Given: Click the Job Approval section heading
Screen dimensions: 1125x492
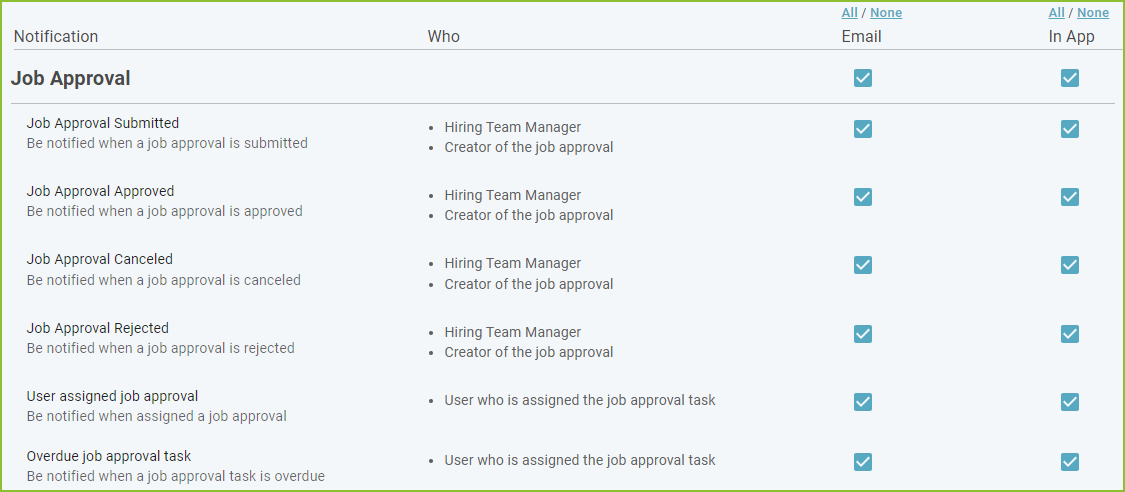Looking at the screenshot, I should click(x=70, y=79).
